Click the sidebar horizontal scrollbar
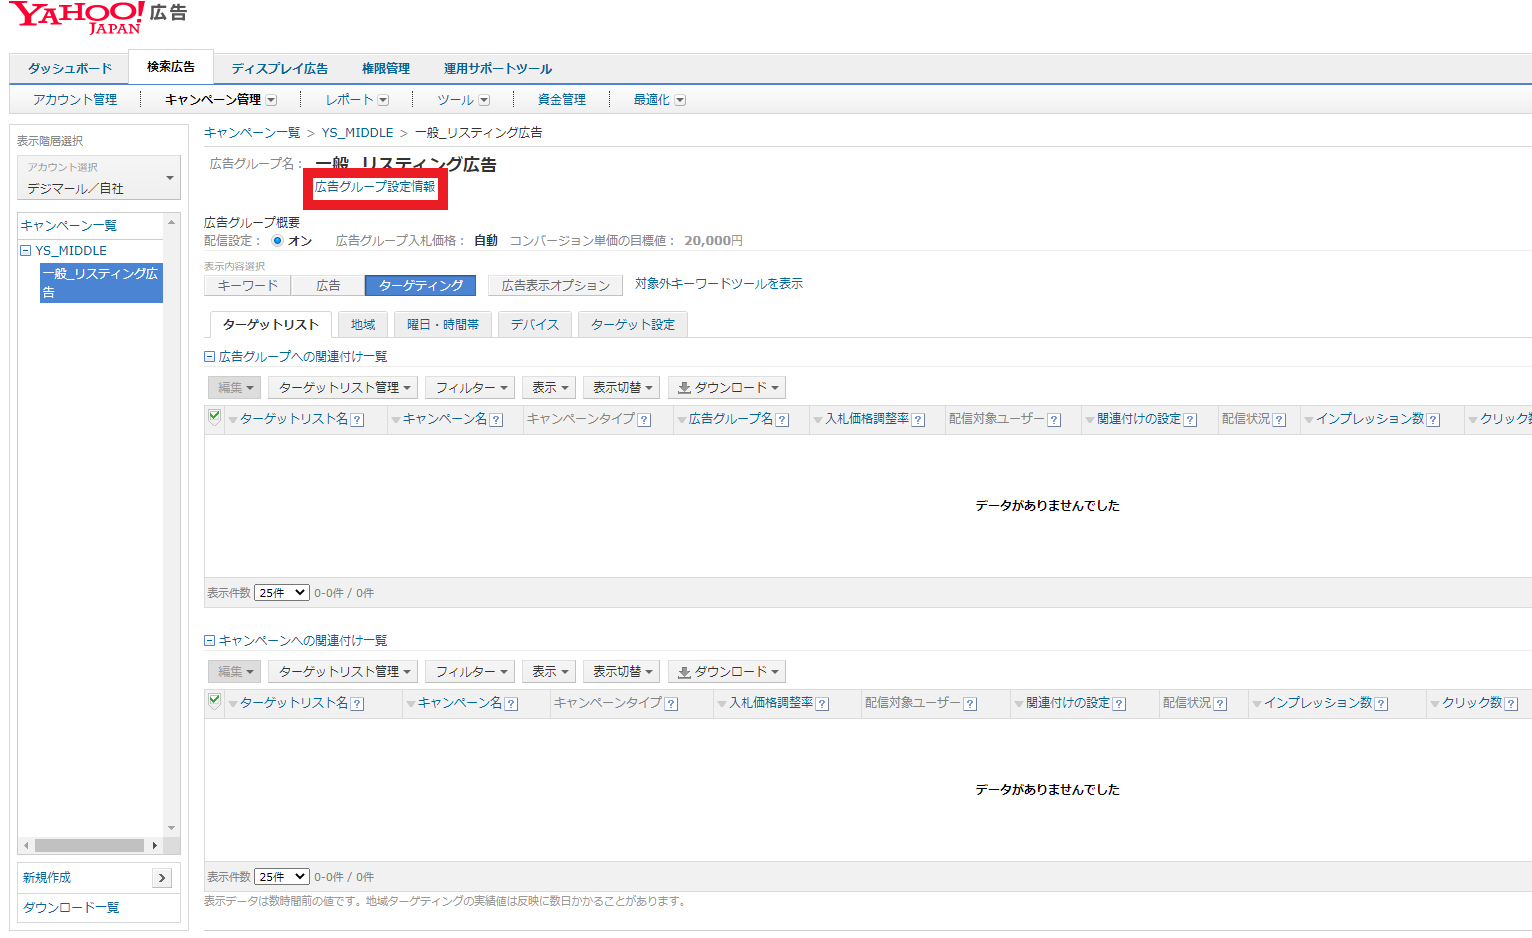Image resolution: width=1532 pixels, height=938 pixels. 91,846
